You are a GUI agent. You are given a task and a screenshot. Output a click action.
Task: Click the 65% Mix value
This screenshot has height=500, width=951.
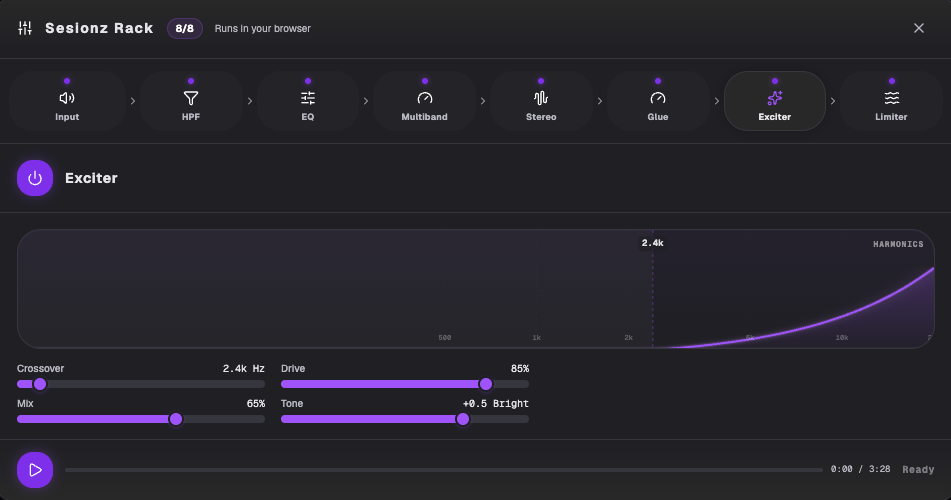point(256,404)
